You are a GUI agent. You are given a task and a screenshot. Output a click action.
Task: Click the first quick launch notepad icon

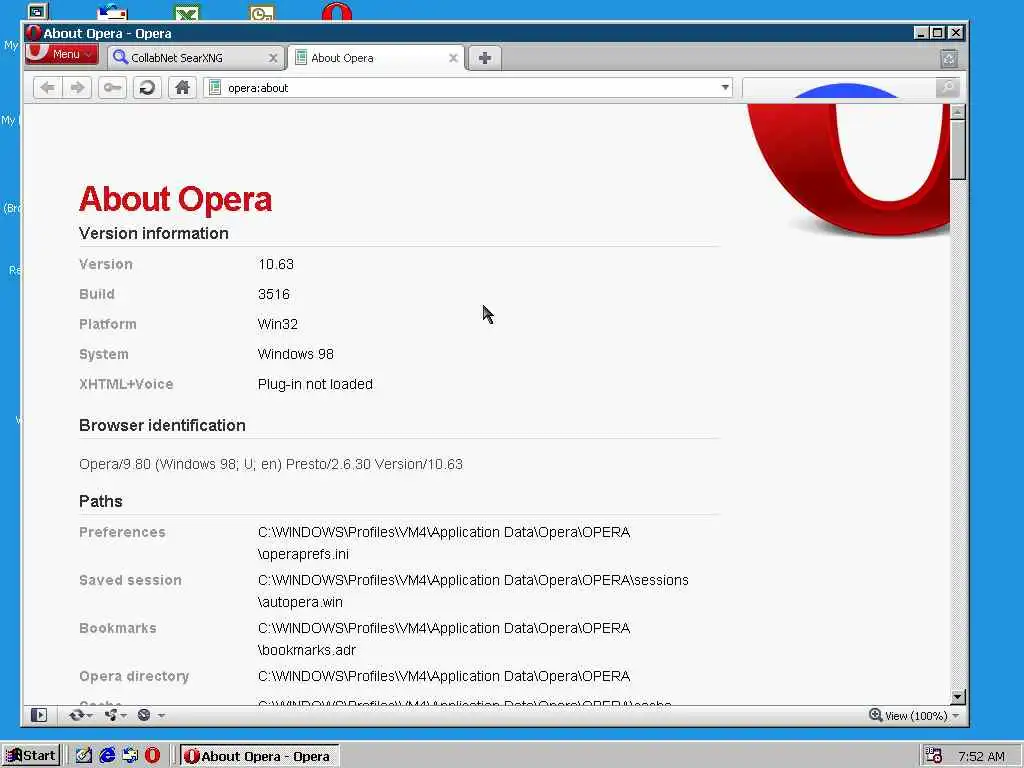(x=84, y=756)
